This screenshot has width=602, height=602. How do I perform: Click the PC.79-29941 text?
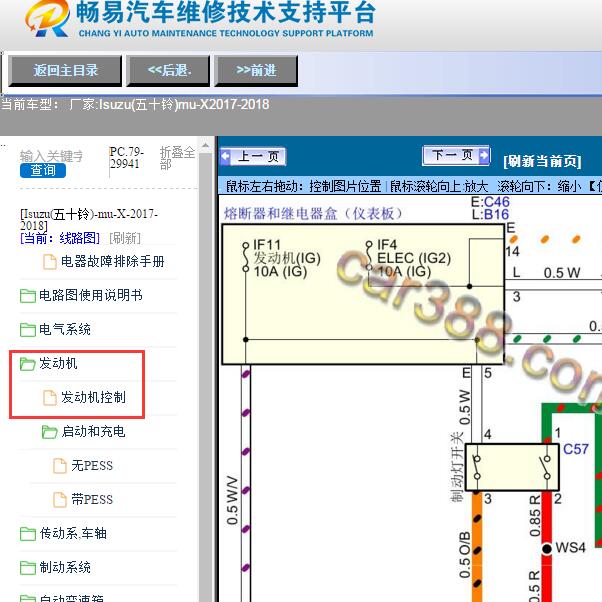click(126, 158)
